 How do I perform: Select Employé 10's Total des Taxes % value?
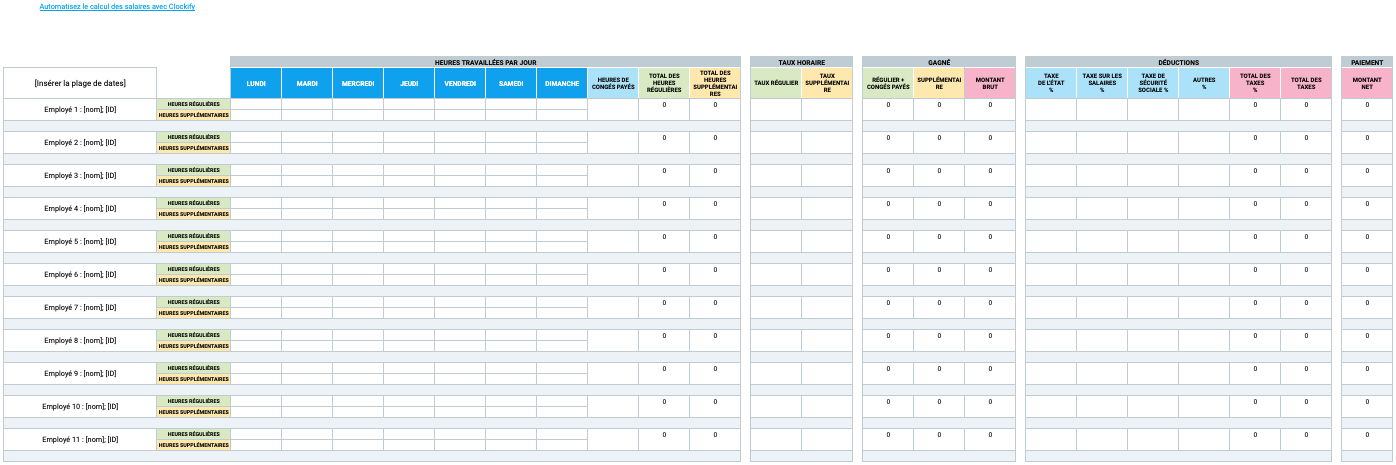click(x=1255, y=406)
